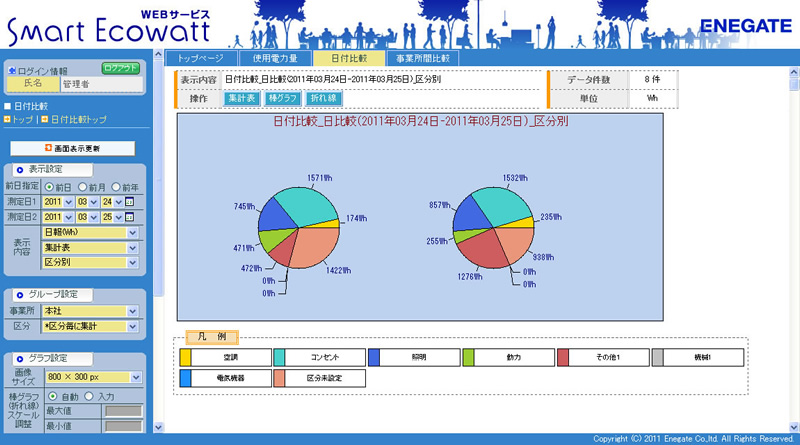Click the 管理者 name field
This screenshot has height=445, width=800.
(102, 84)
